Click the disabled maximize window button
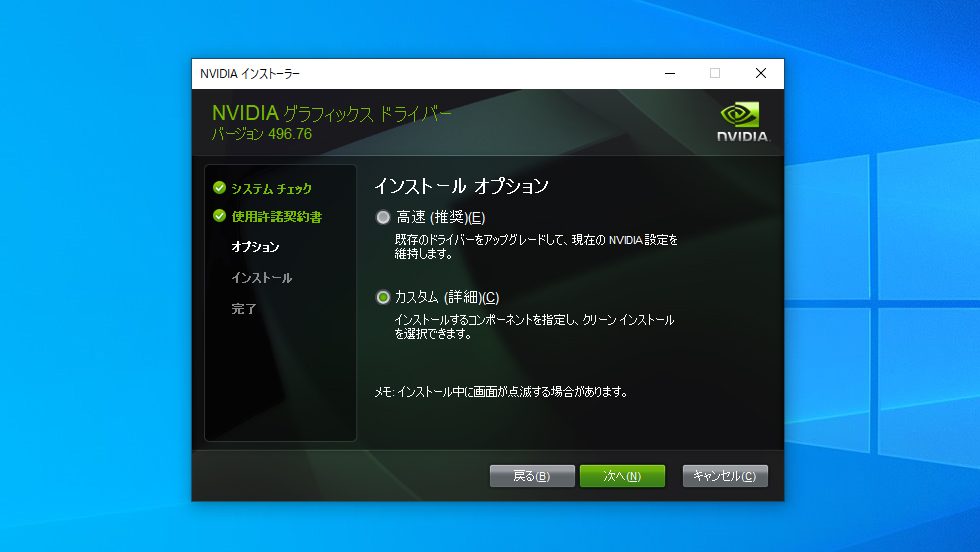Image resolution: width=980 pixels, height=552 pixels. coord(715,74)
